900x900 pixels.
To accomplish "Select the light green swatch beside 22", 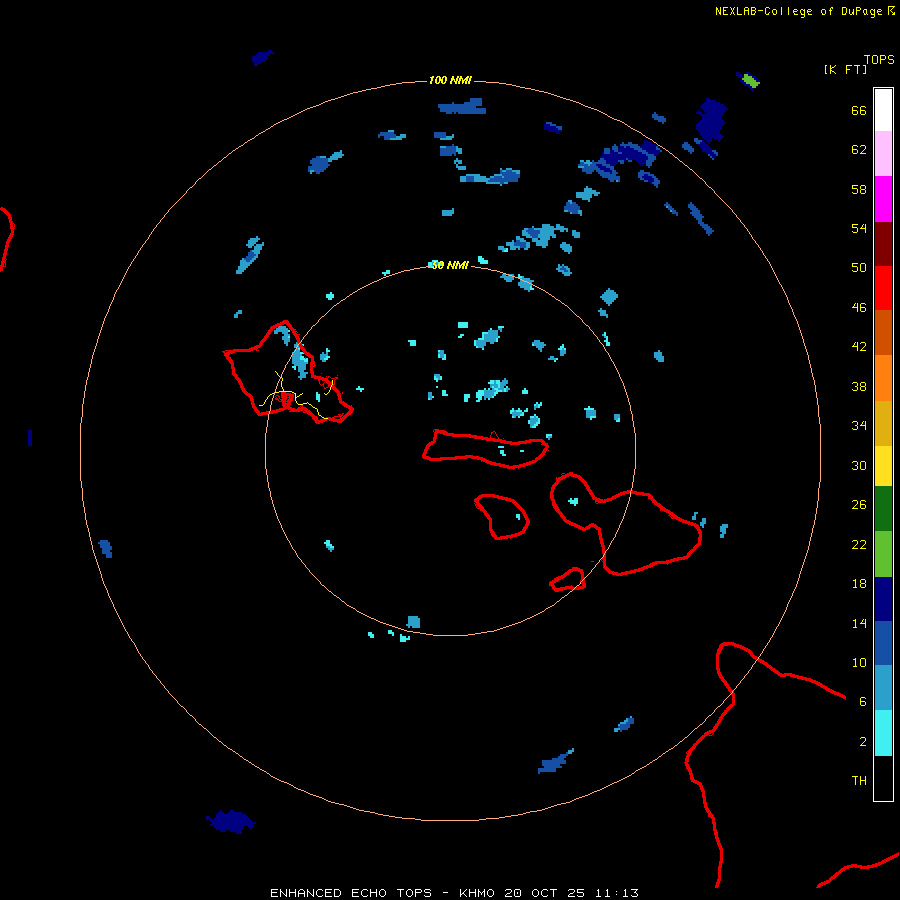I will 883,554.
